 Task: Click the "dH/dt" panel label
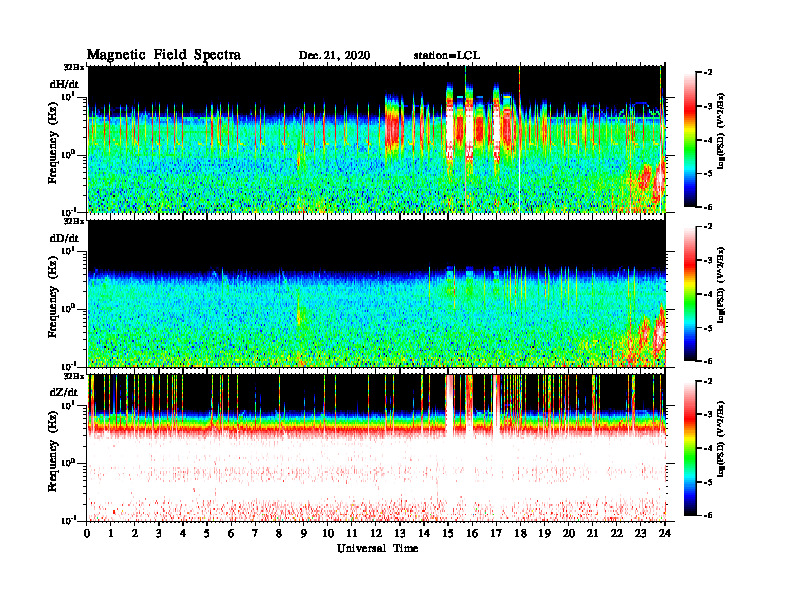64,84
